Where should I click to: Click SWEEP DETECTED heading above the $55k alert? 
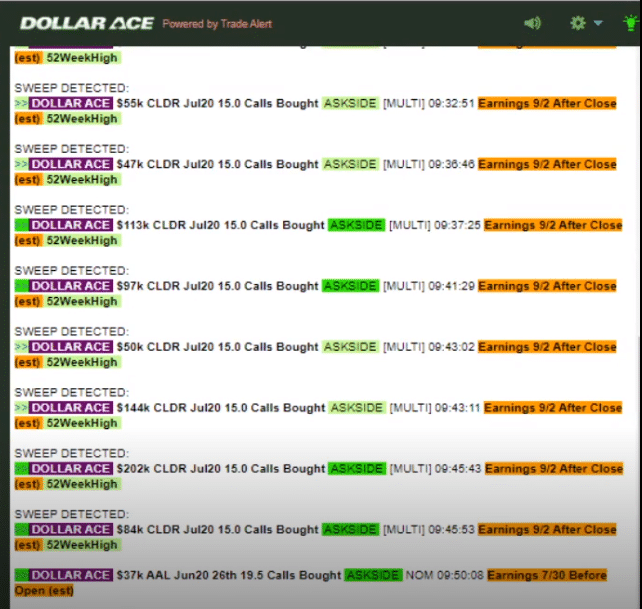tap(72, 88)
